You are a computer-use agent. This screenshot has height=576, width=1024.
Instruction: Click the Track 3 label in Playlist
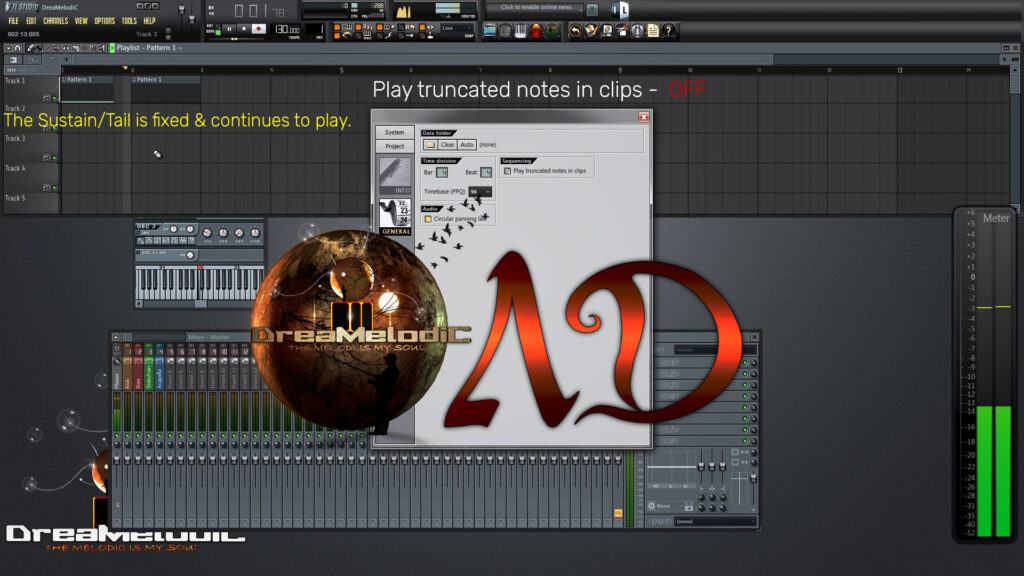15,138
